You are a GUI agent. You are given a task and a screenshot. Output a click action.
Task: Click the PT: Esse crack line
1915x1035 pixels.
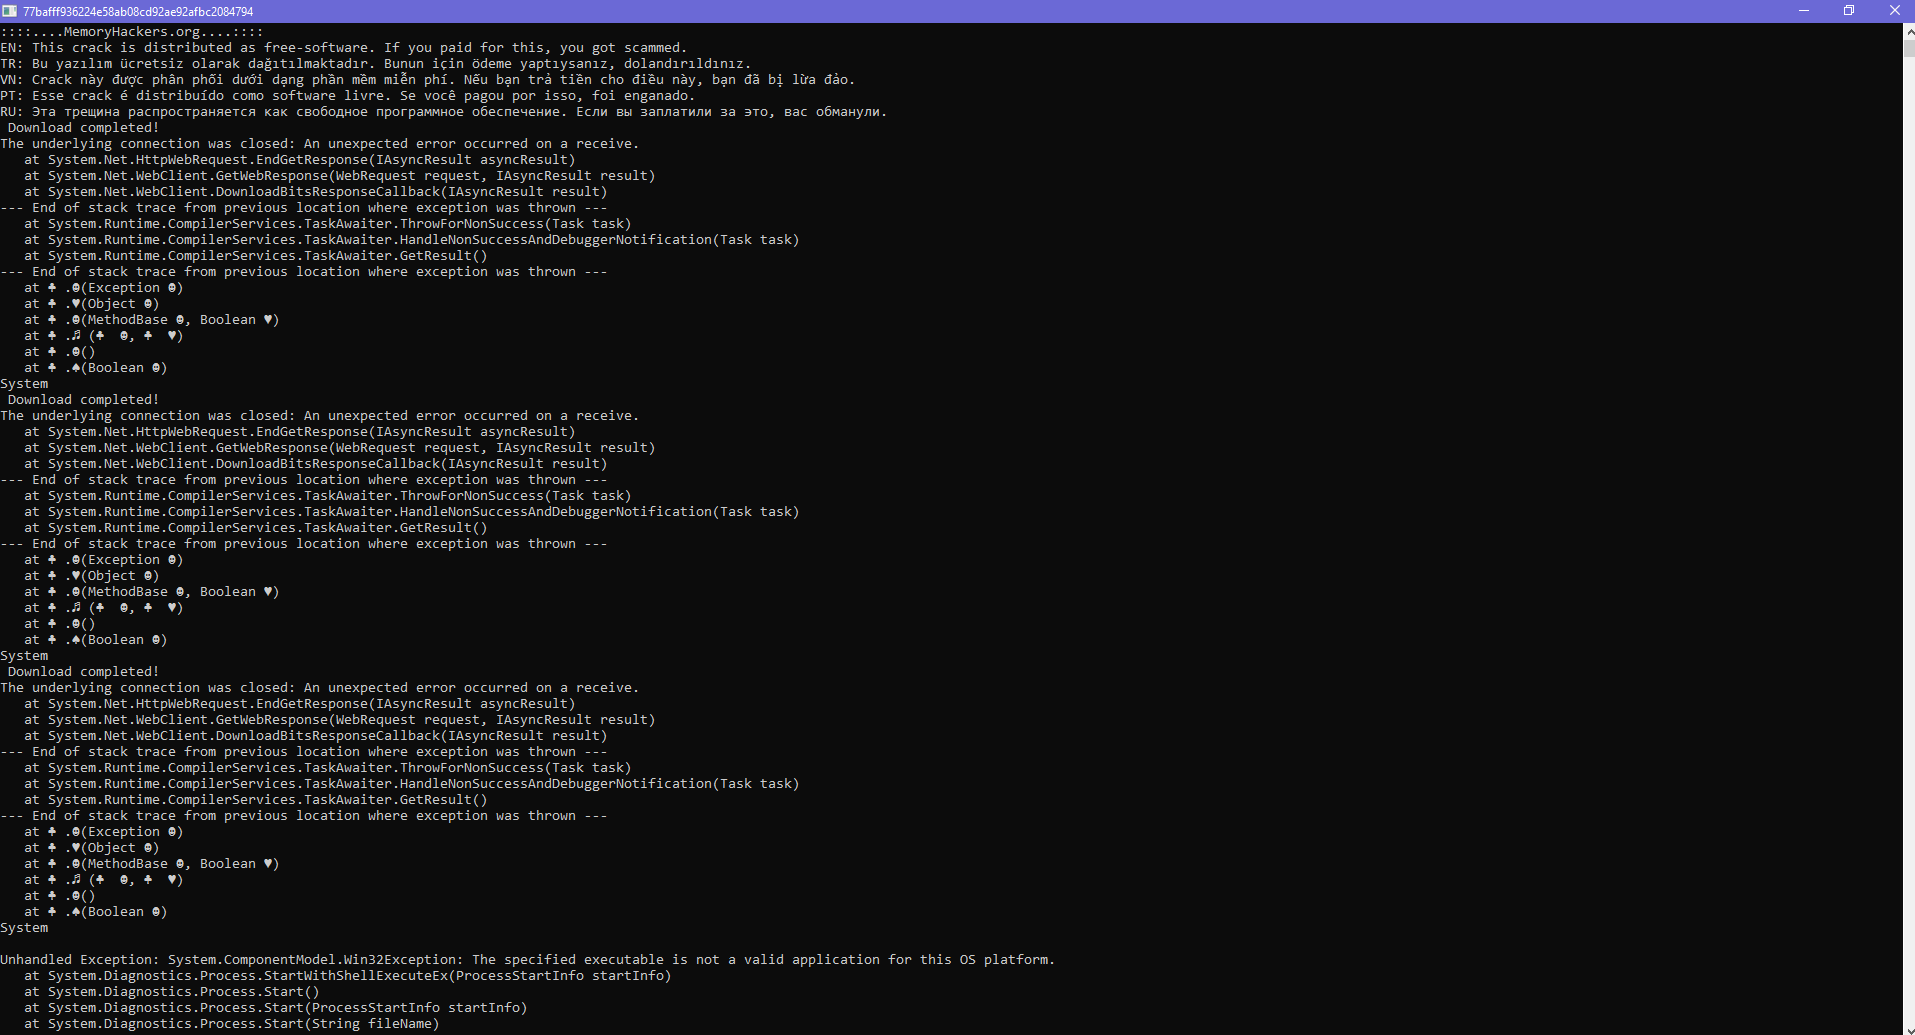348,96
